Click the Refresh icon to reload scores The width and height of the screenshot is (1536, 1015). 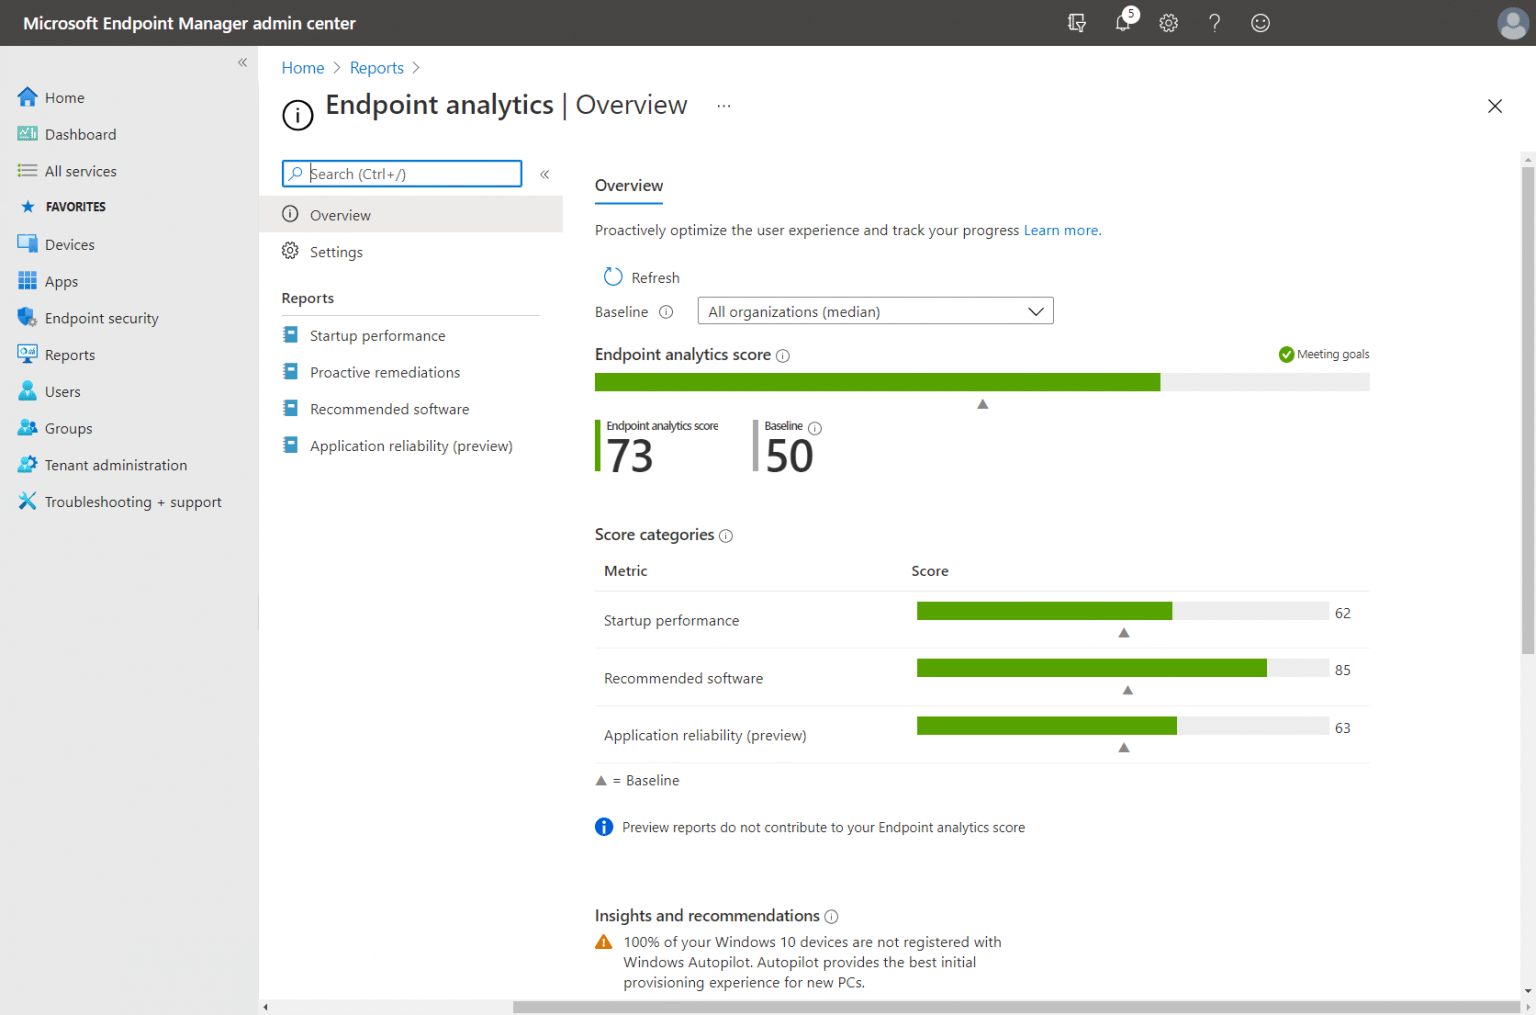click(612, 277)
